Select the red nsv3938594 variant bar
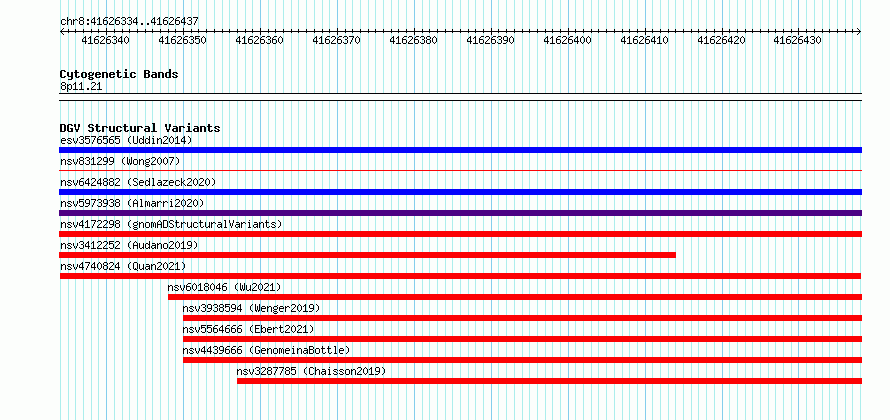 (x=522, y=318)
